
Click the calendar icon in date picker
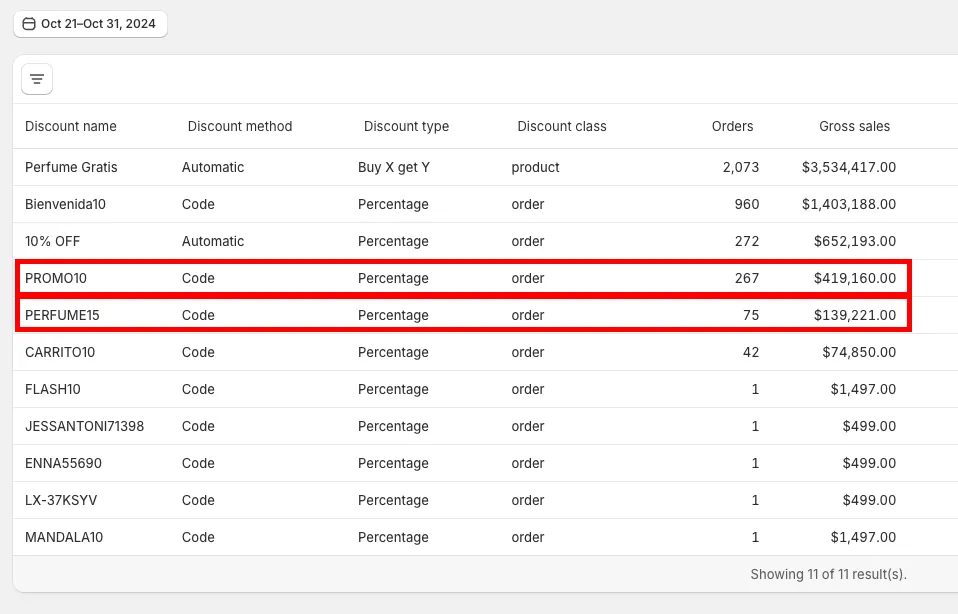pyautogui.click(x=29, y=24)
